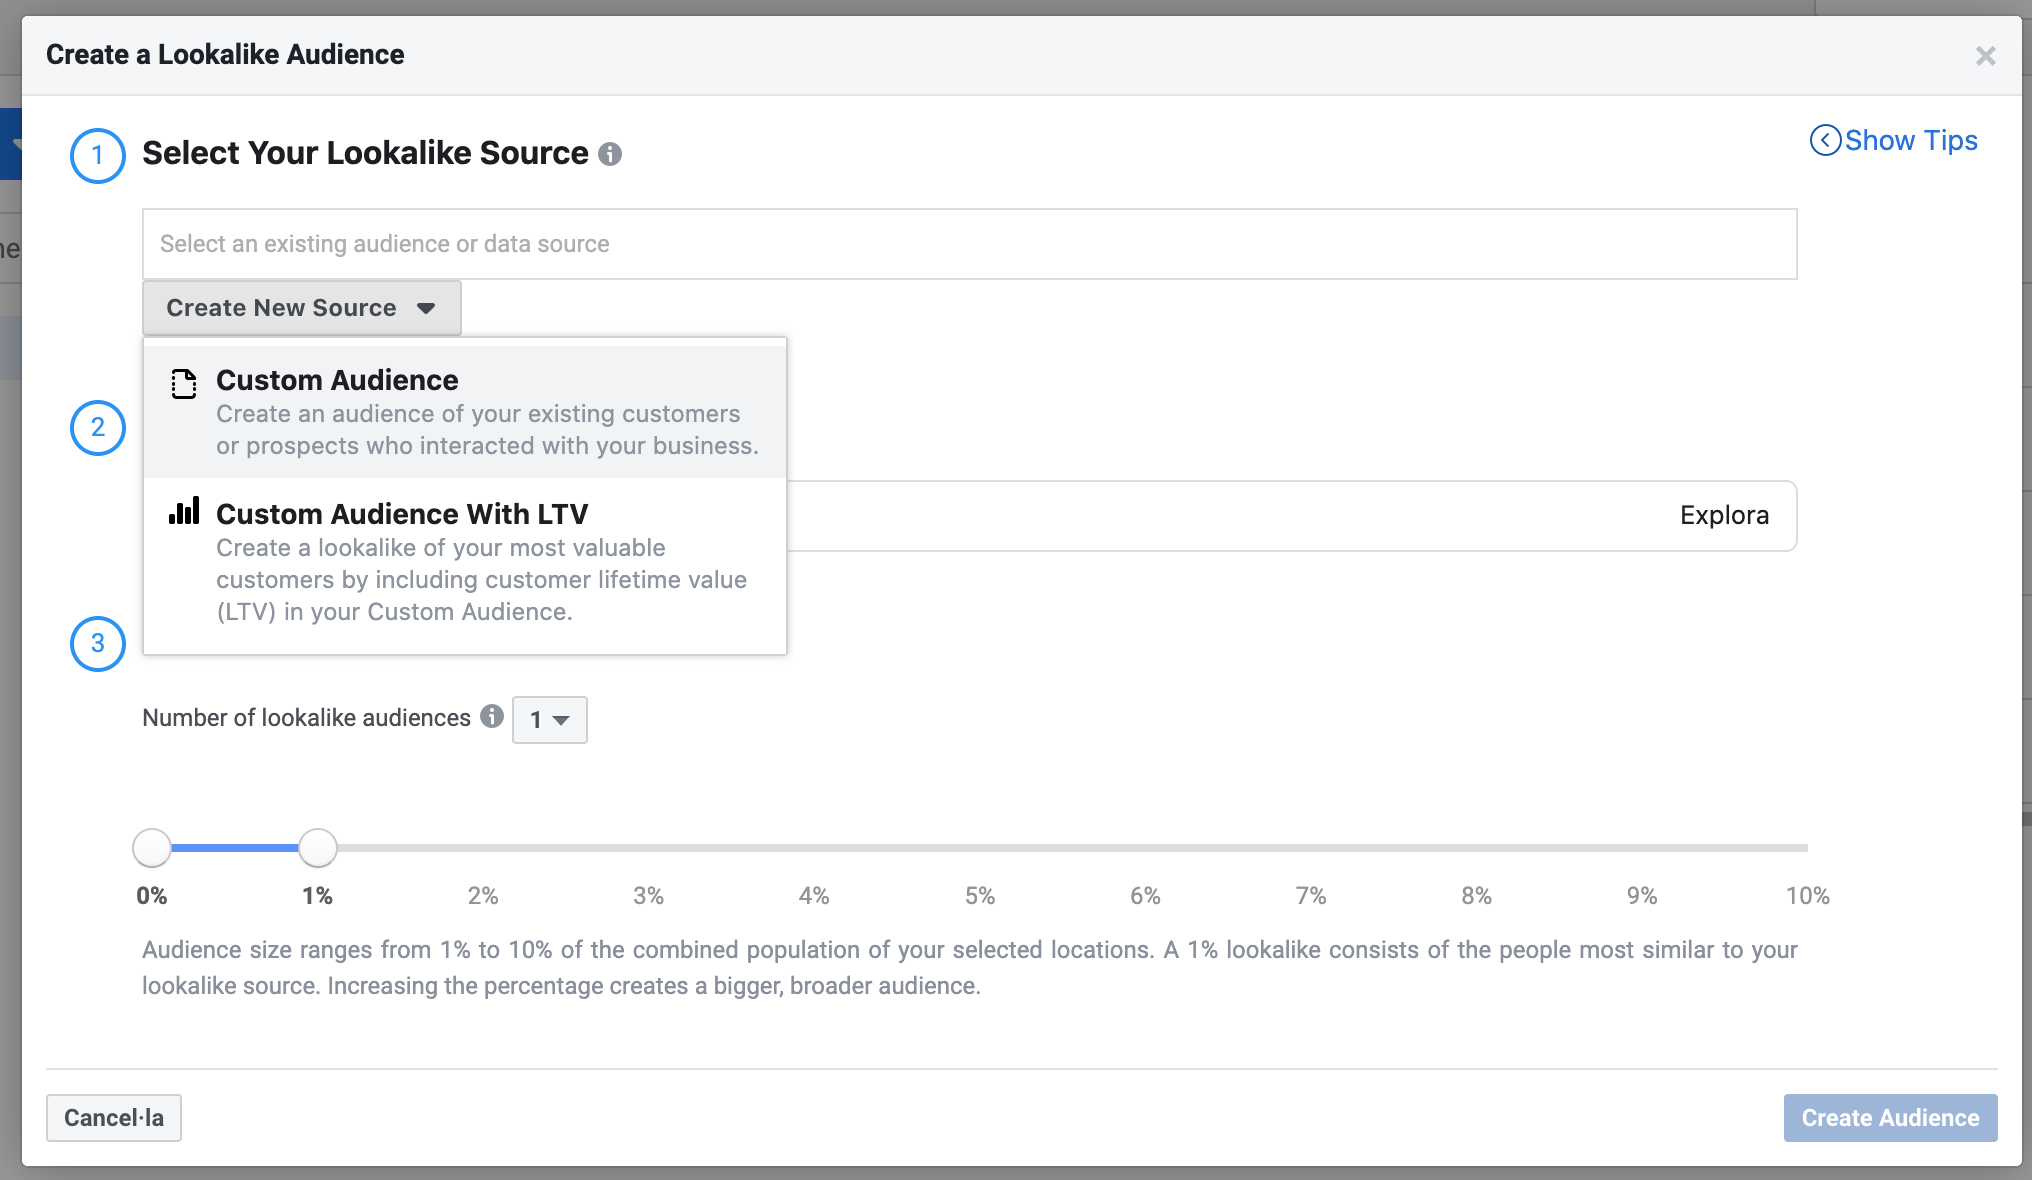Click the 0% slider handle
The width and height of the screenshot is (2032, 1180).
pyautogui.click(x=152, y=848)
